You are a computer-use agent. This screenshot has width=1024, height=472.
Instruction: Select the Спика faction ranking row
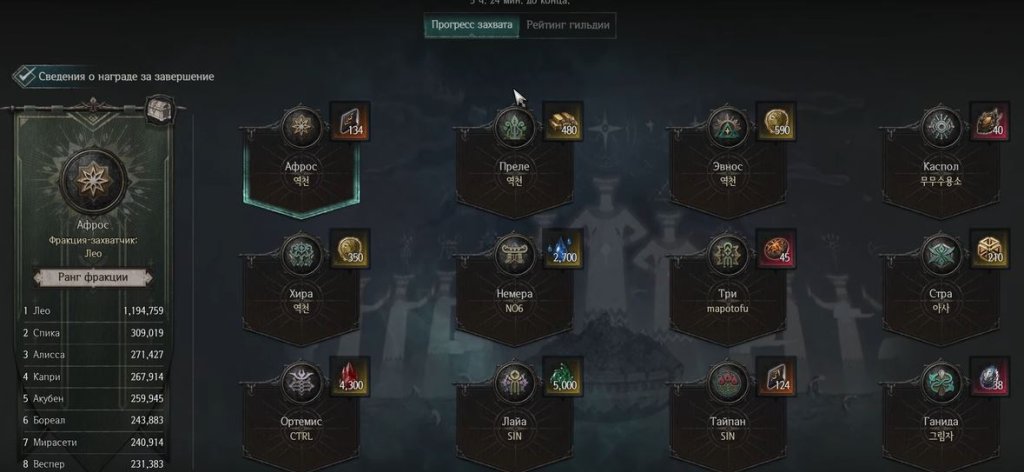[93, 333]
